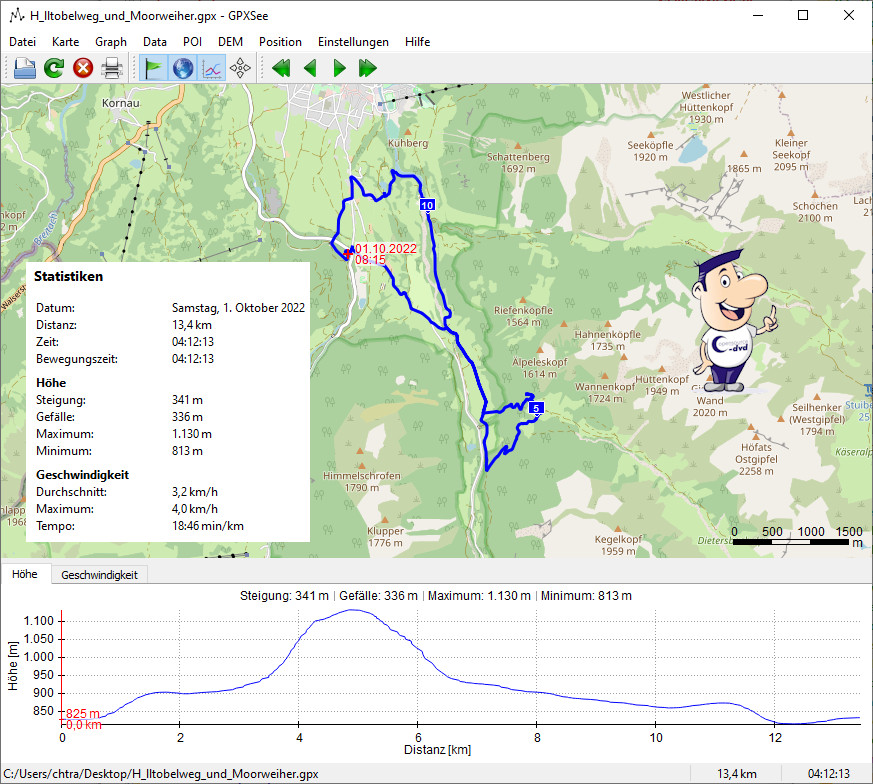Expand the Graph menu
The height and width of the screenshot is (784, 873).
coord(111,42)
